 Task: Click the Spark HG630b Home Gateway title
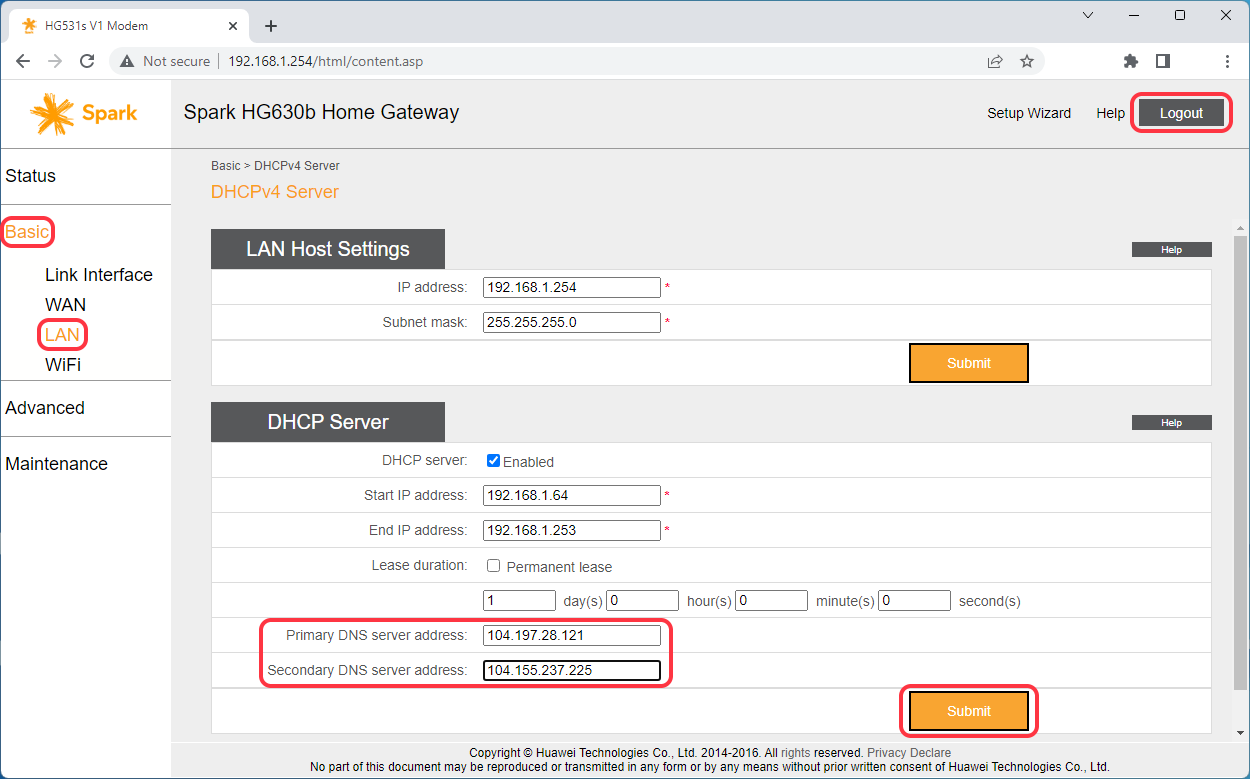point(321,112)
